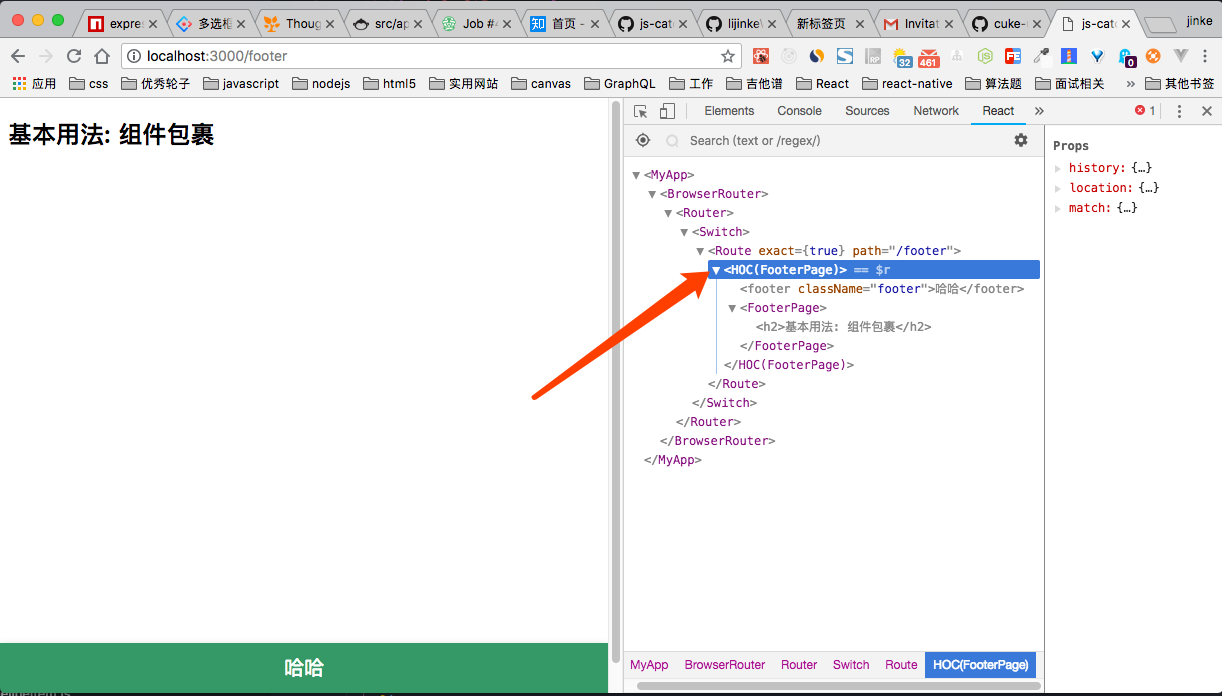Show hidden bookmarks with the double chevron
The height and width of the screenshot is (696, 1222).
(1131, 84)
